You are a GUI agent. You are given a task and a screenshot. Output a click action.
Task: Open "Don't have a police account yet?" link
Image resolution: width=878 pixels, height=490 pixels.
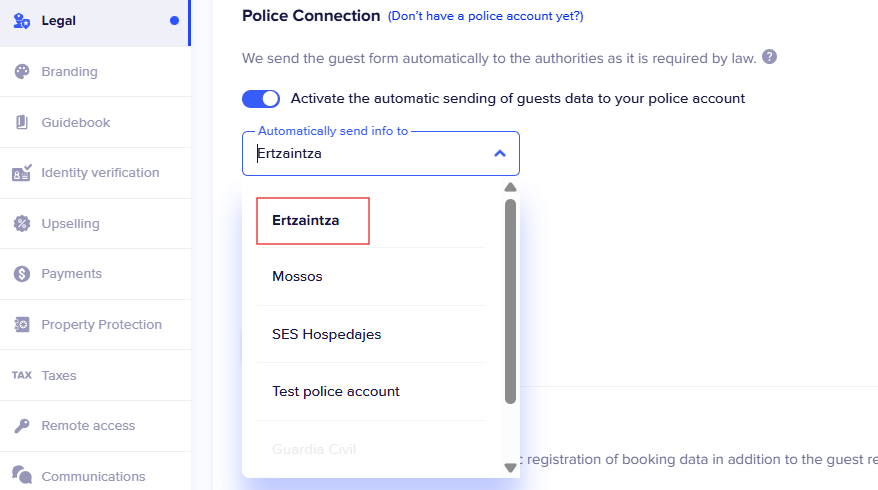point(486,16)
